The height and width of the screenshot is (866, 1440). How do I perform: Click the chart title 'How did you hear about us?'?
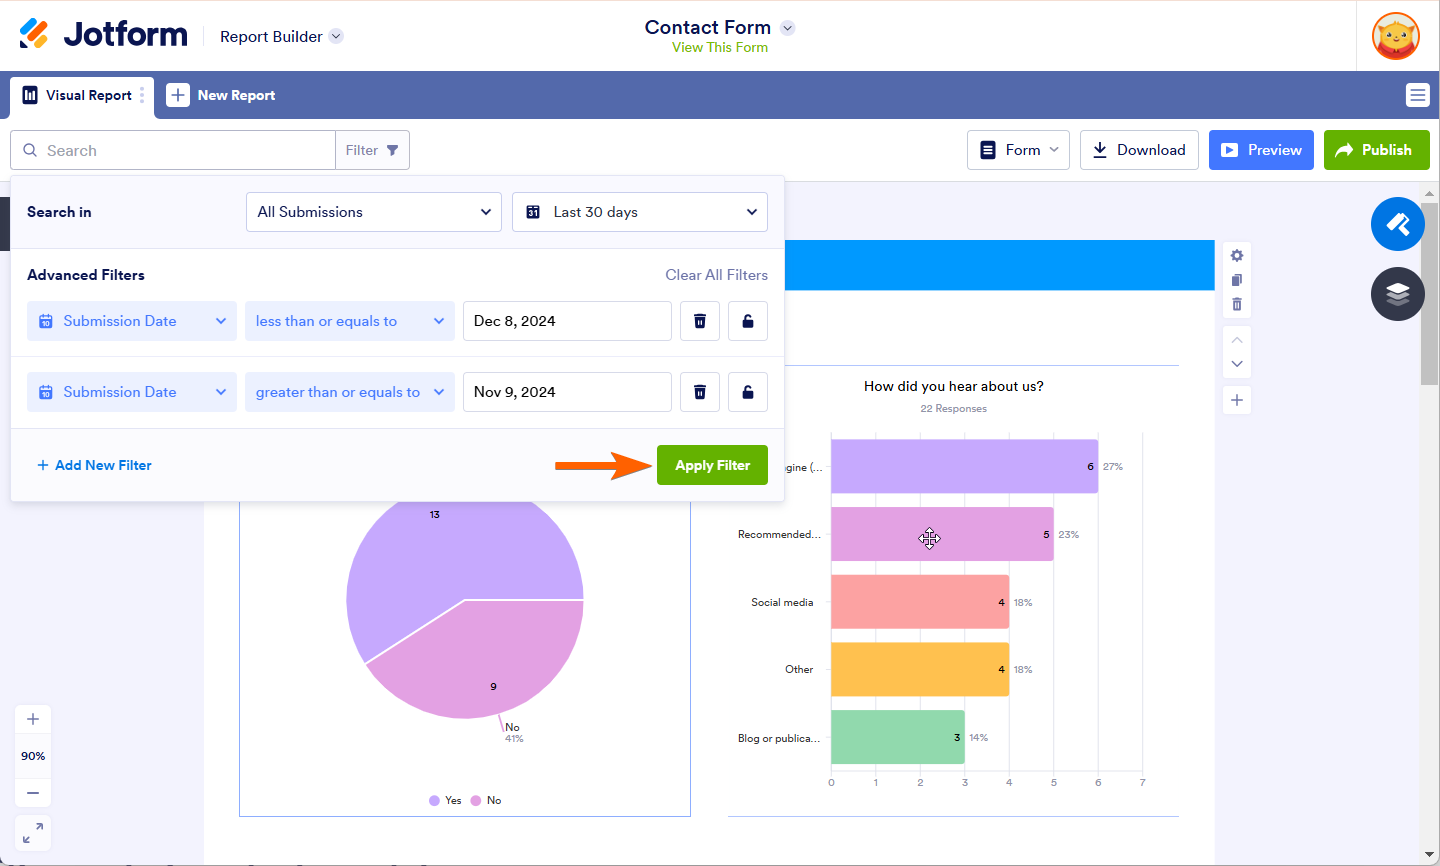click(x=953, y=386)
